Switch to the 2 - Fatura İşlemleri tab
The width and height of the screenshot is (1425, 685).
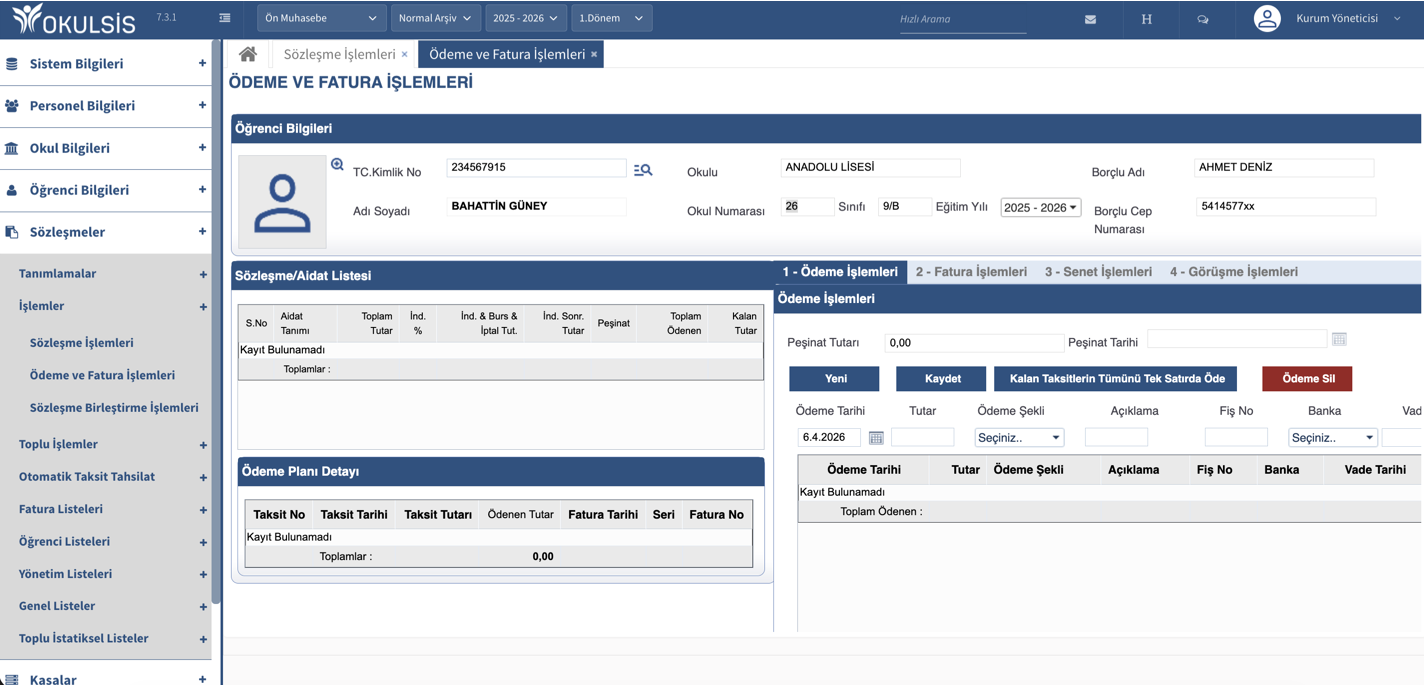pos(971,272)
